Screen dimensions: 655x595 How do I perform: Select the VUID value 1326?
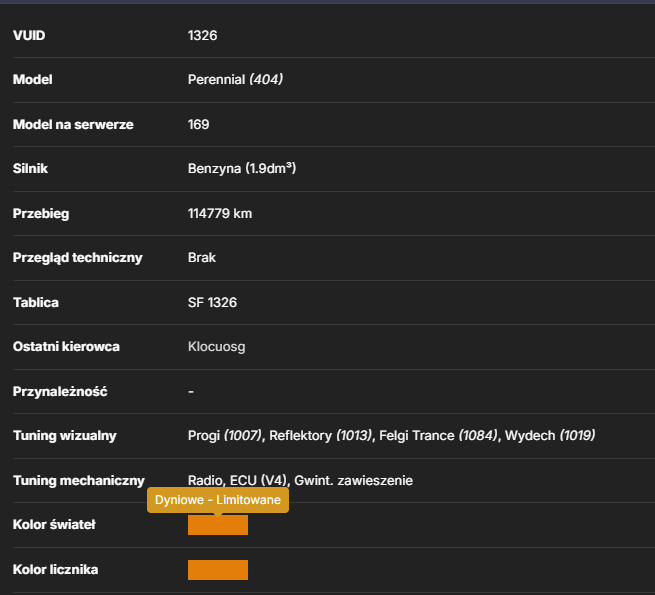pyautogui.click(x=203, y=36)
